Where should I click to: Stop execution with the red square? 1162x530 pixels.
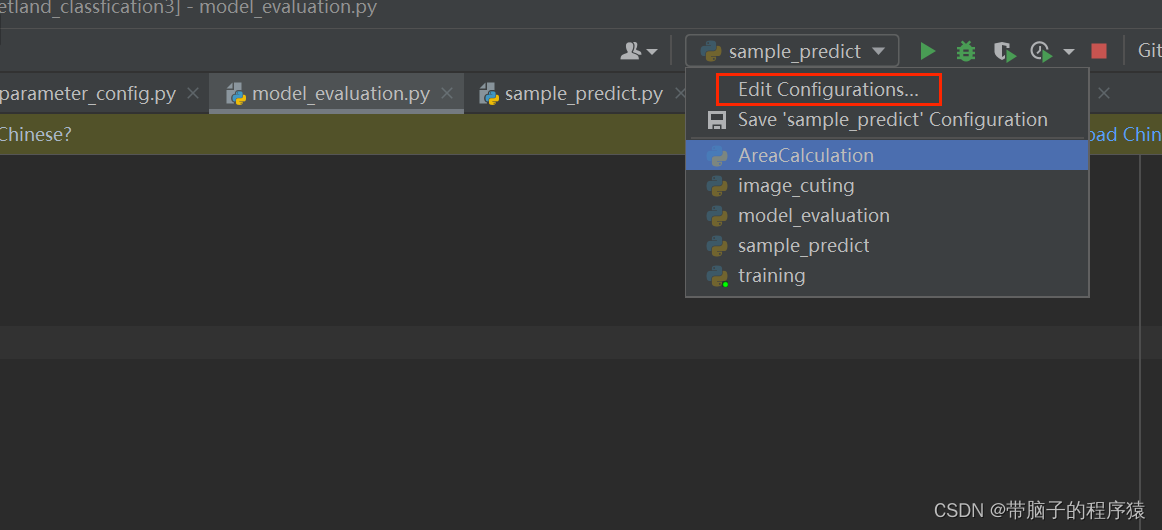(1099, 51)
